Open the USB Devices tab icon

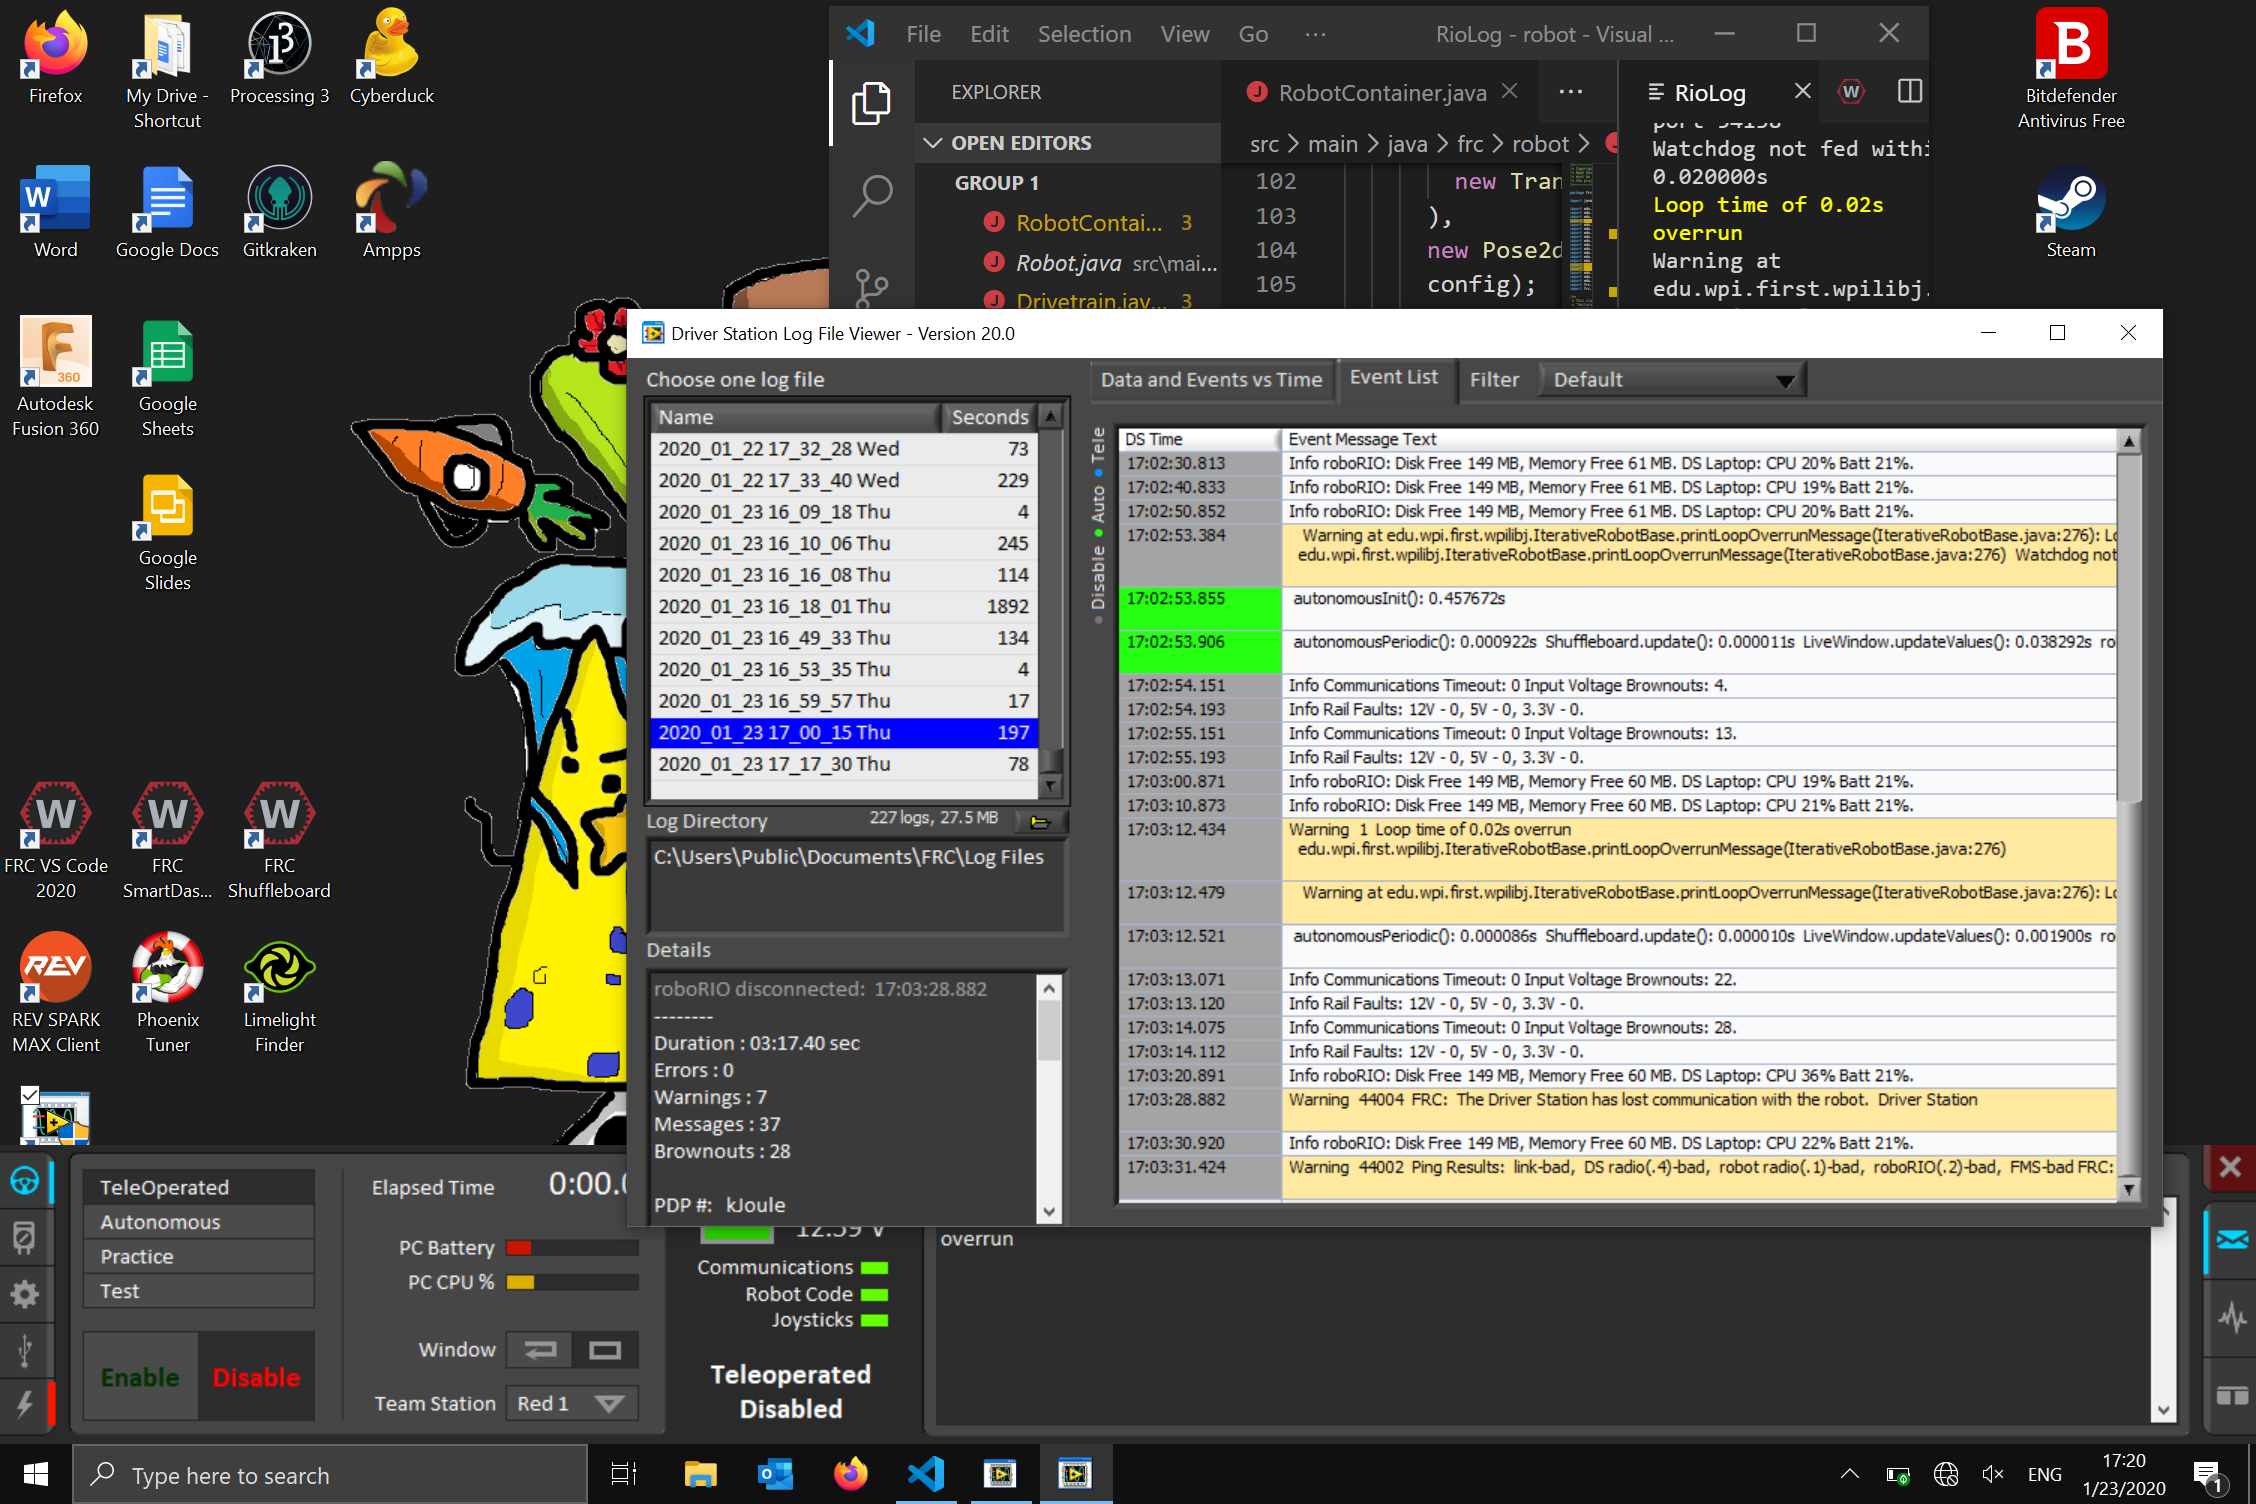click(24, 1350)
